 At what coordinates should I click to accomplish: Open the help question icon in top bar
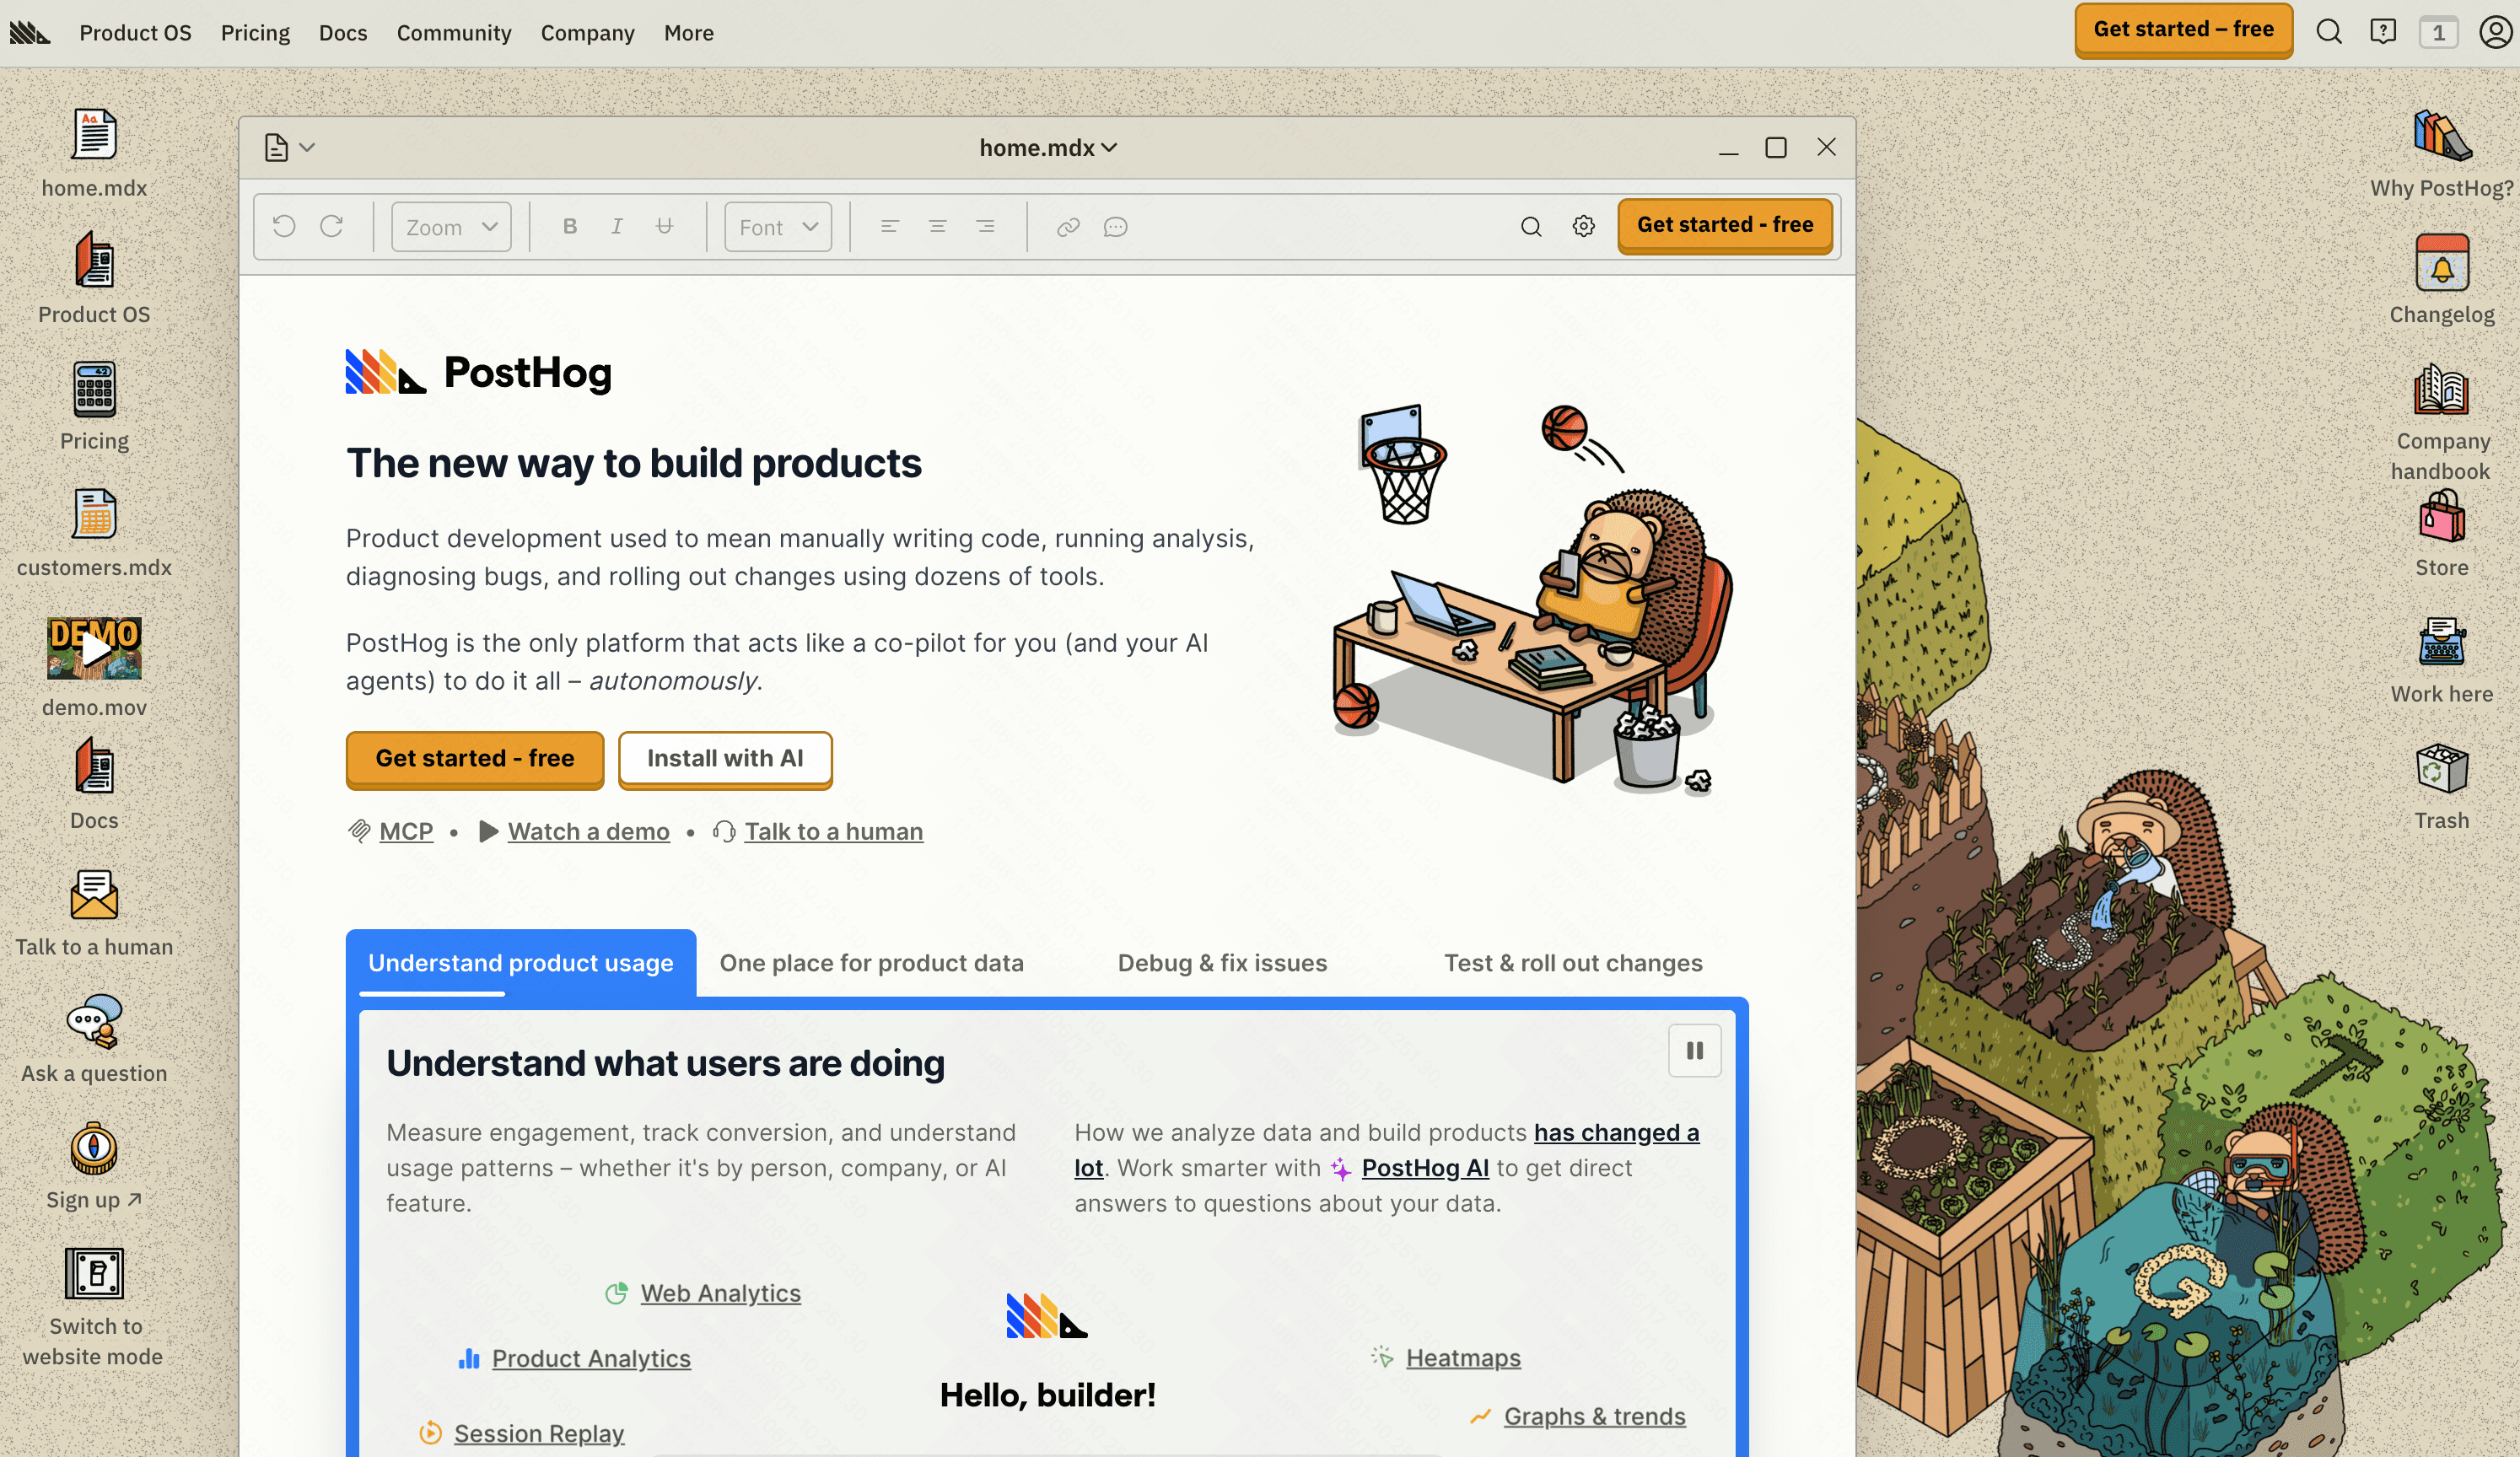[2383, 32]
